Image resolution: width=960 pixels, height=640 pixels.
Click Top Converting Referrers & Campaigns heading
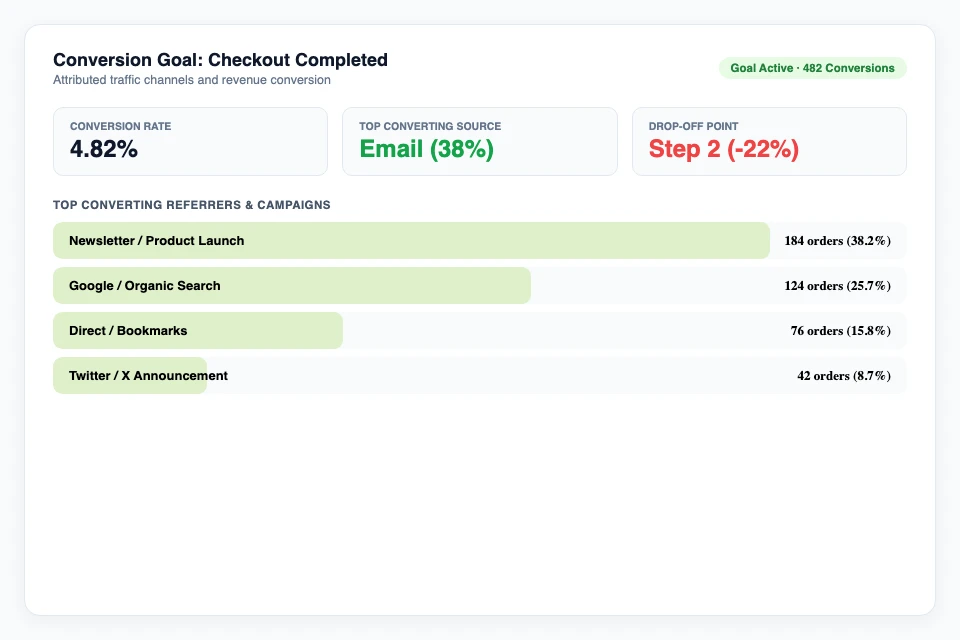[x=192, y=205]
